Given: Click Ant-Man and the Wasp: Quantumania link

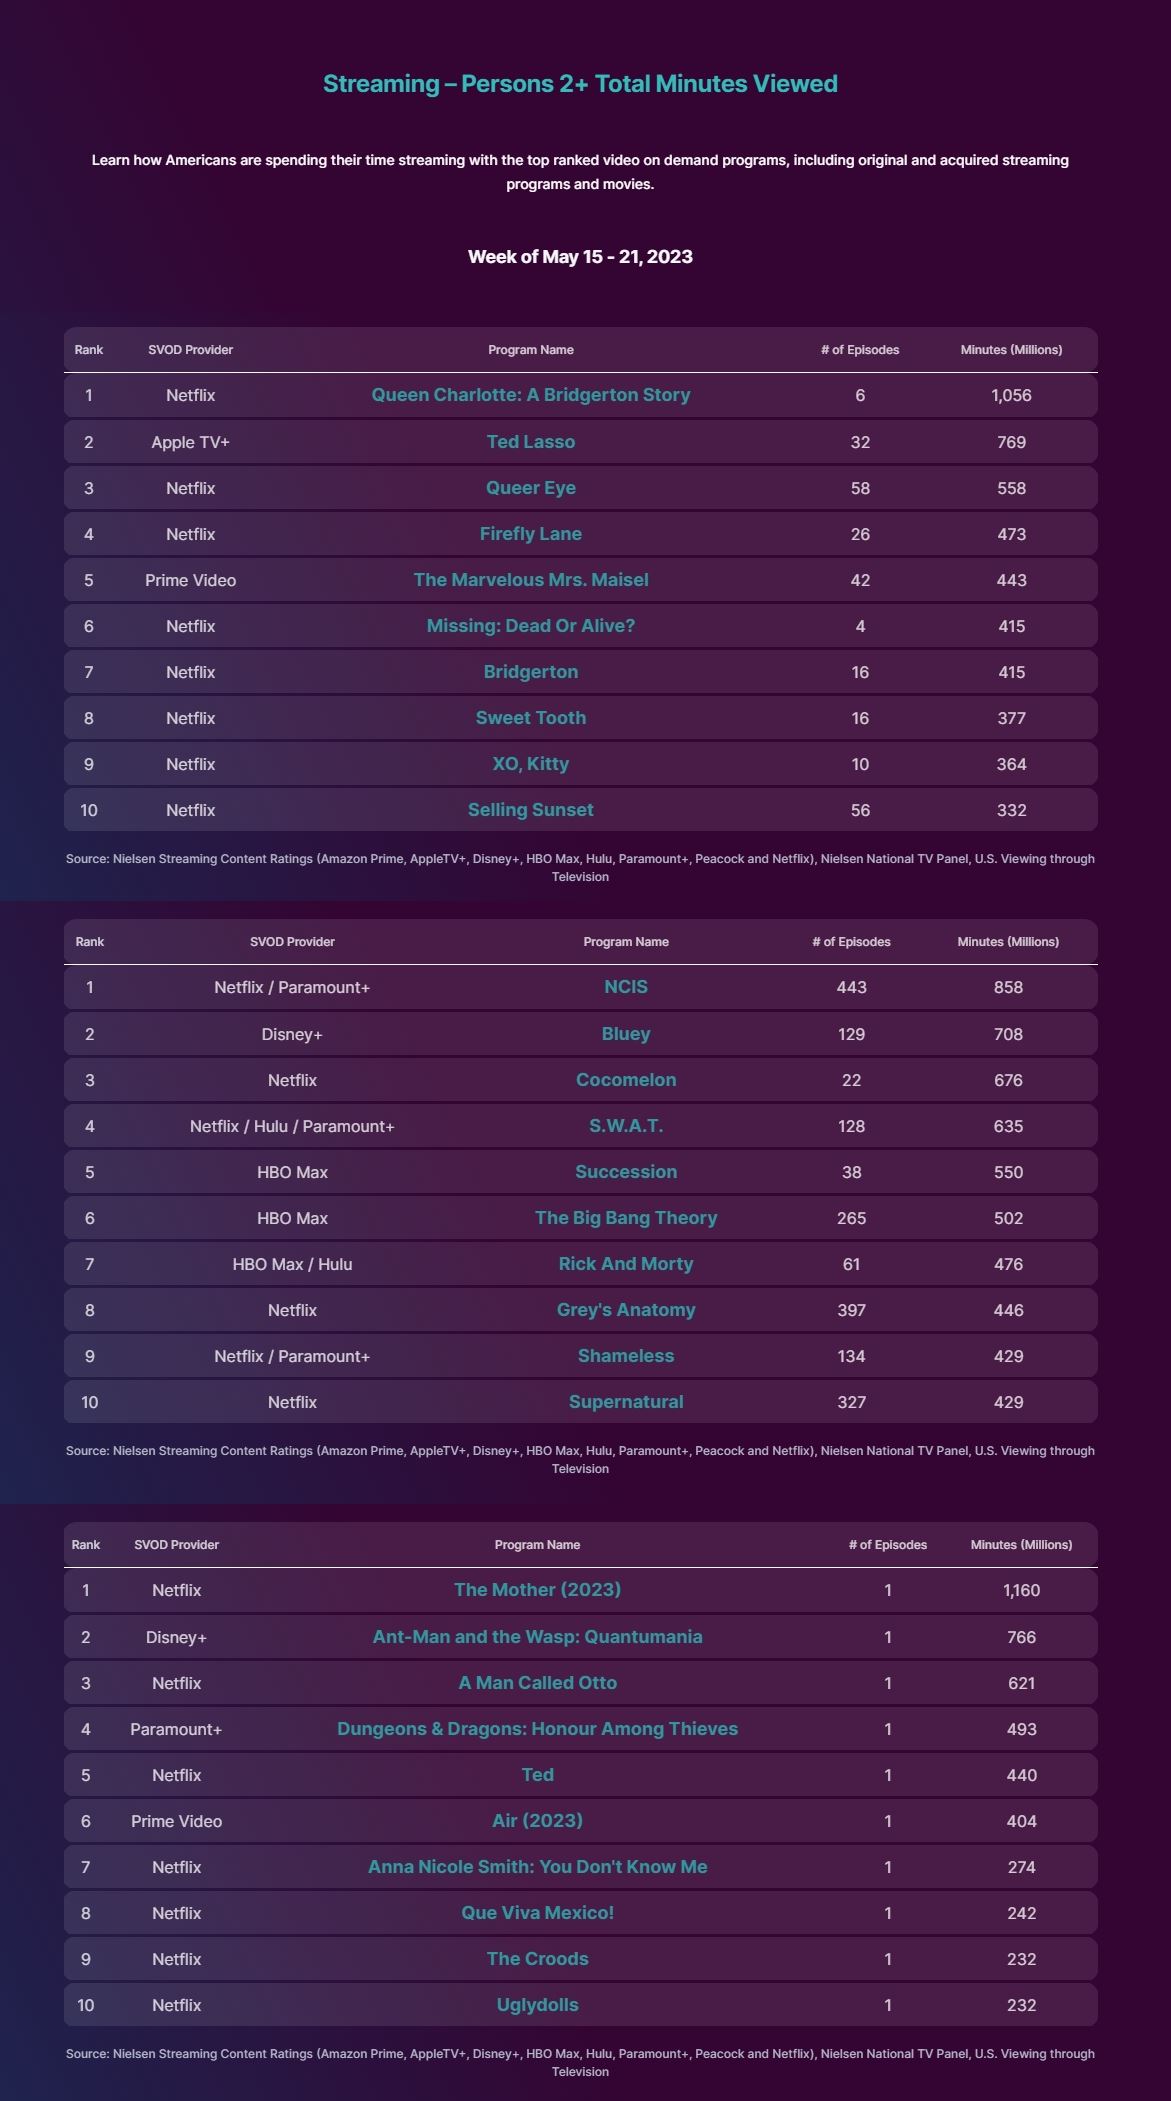Looking at the screenshot, I should tap(537, 1637).
